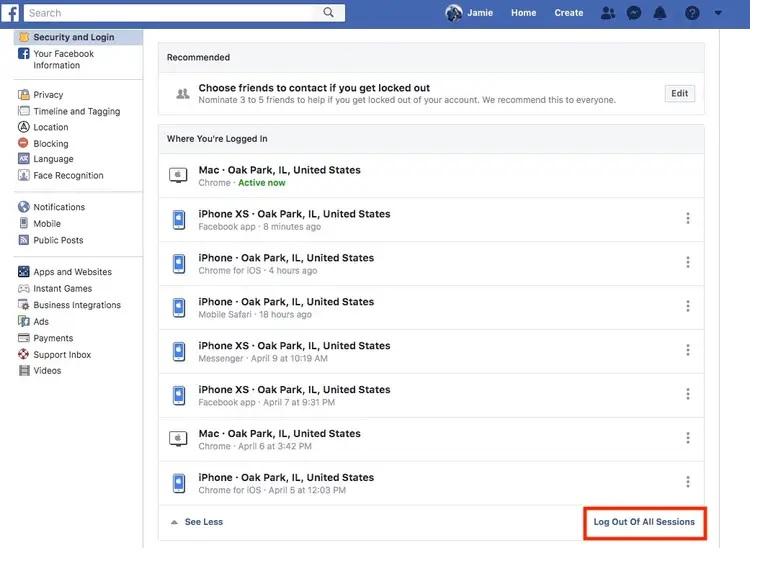
Task: Open Privacy settings in sidebar
Action: click(48, 95)
